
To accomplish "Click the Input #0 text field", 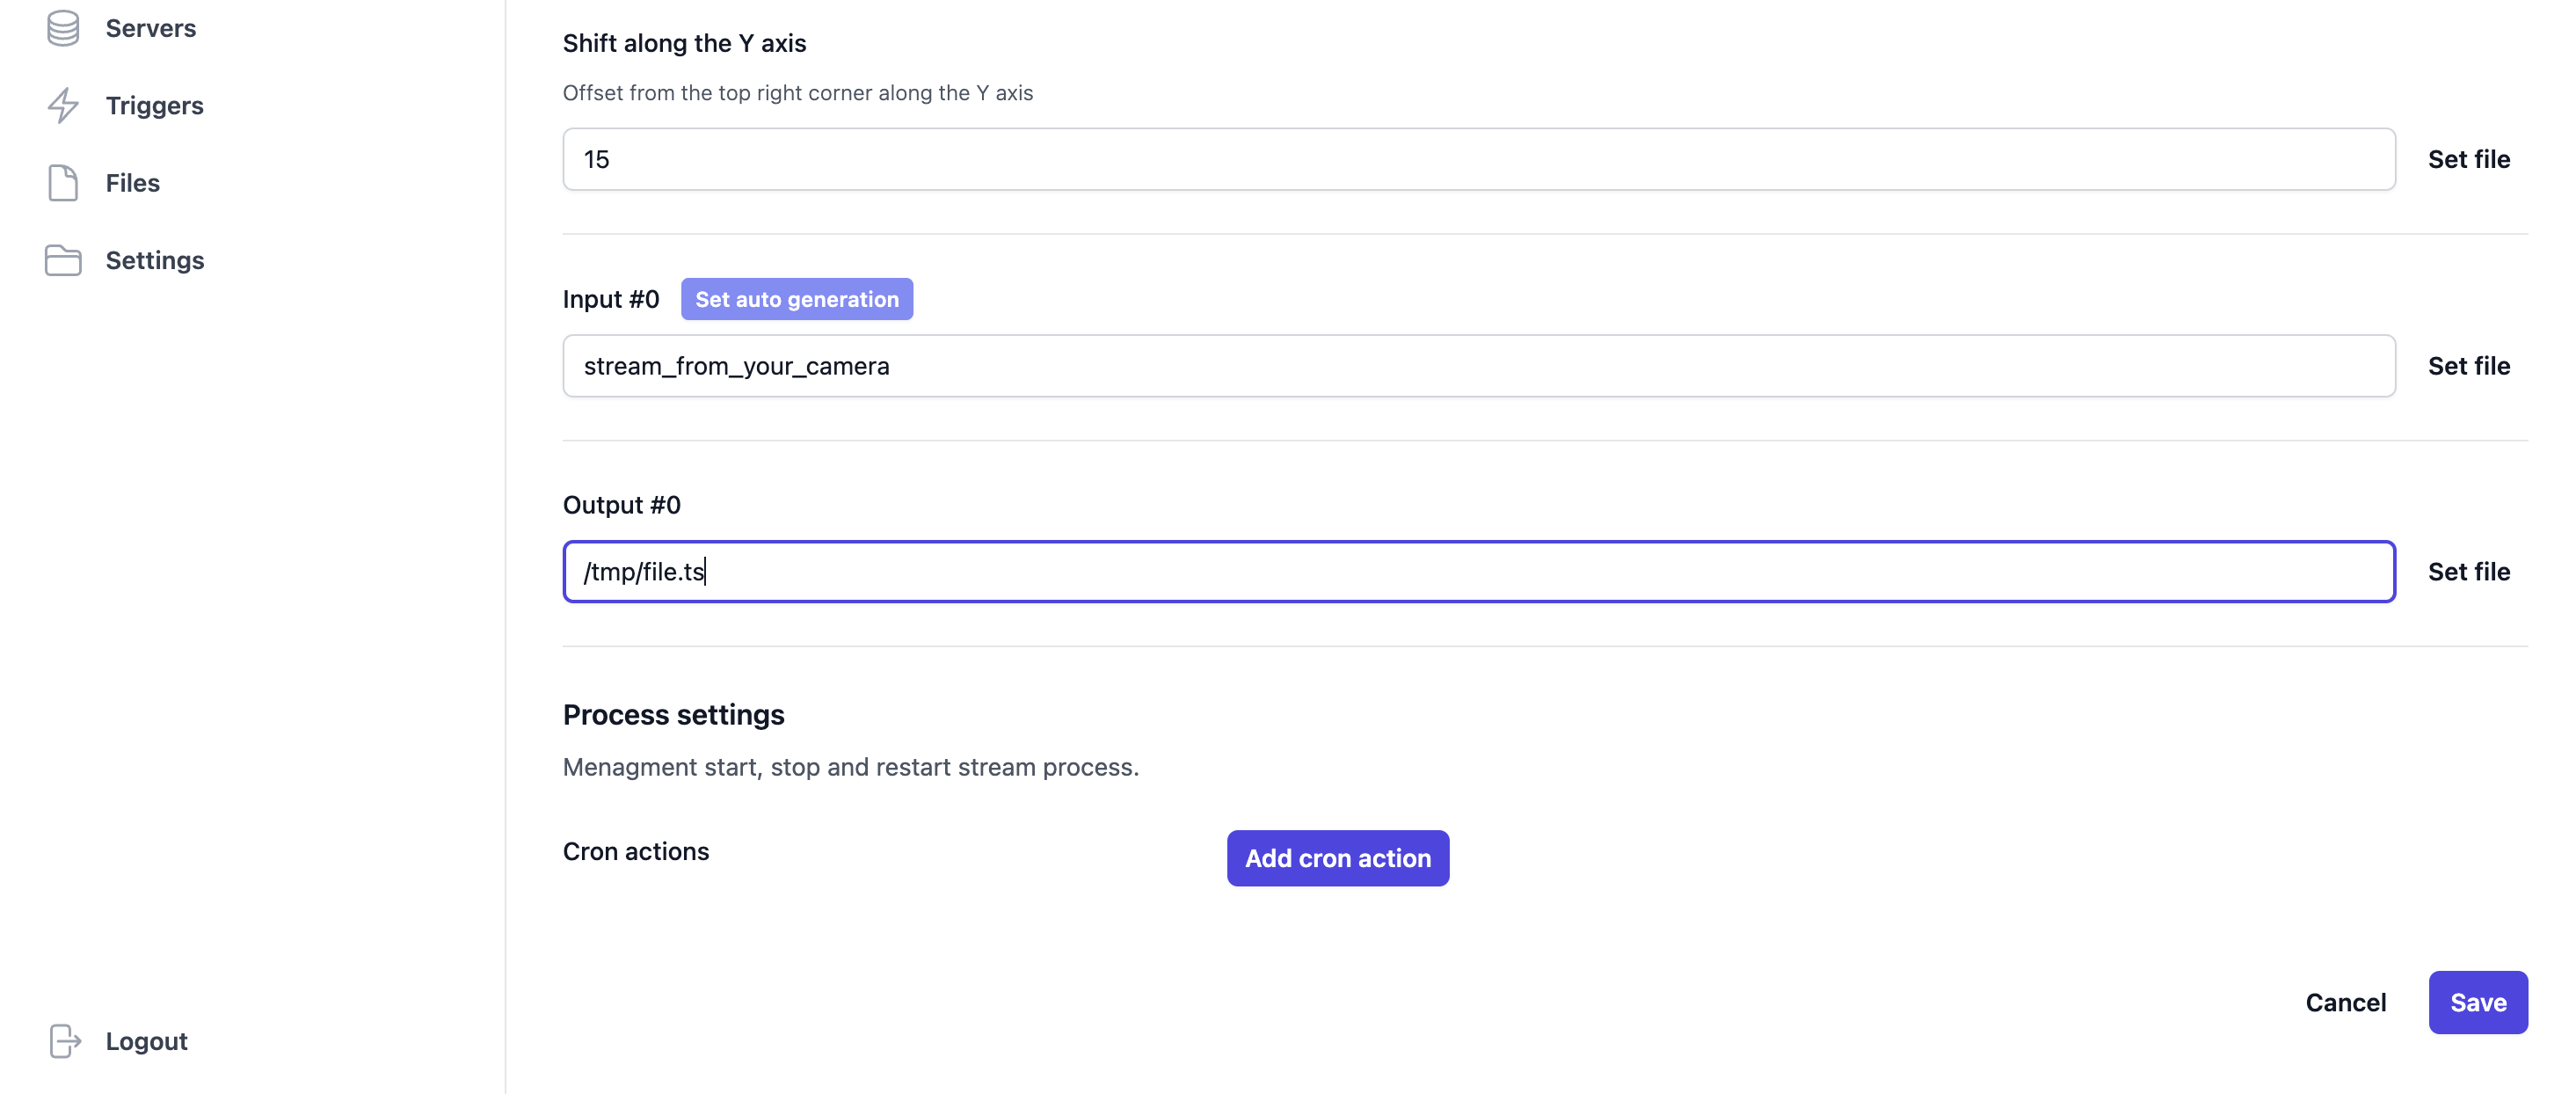I will tap(1478, 366).
